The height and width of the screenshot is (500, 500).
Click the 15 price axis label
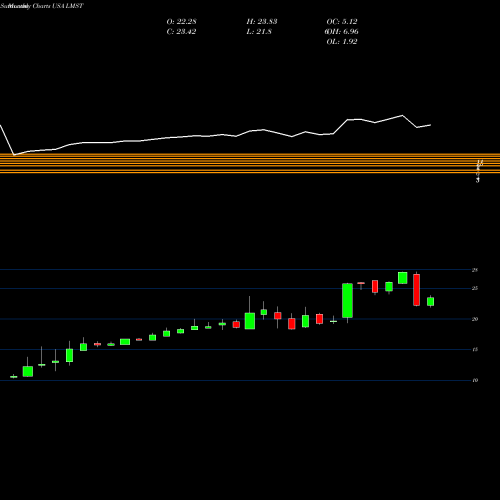(x=475, y=349)
